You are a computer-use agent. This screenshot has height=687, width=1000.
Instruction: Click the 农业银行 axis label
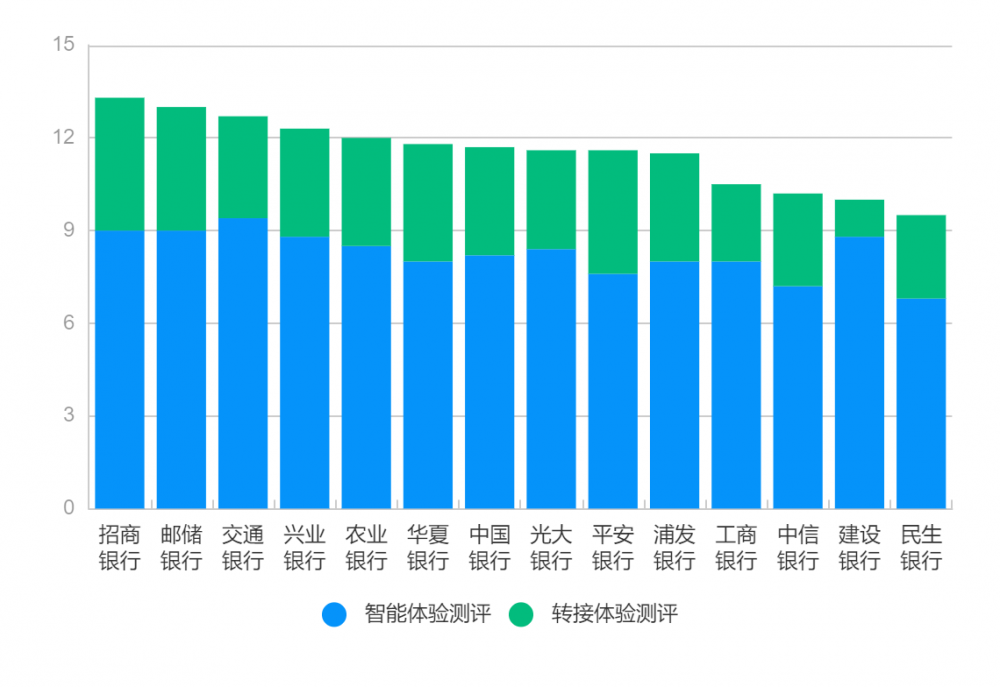click(367, 547)
